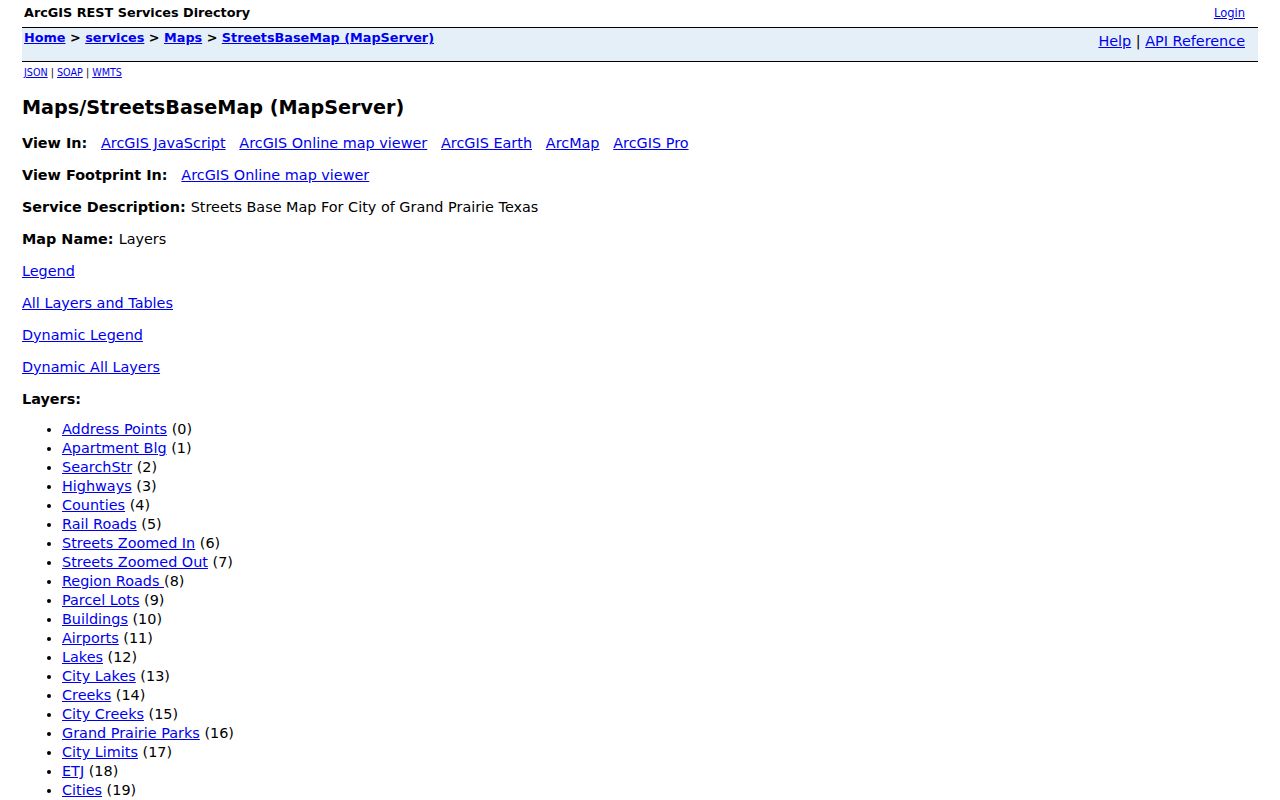
Task: Open the Highways layer
Action: coord(97,486)
